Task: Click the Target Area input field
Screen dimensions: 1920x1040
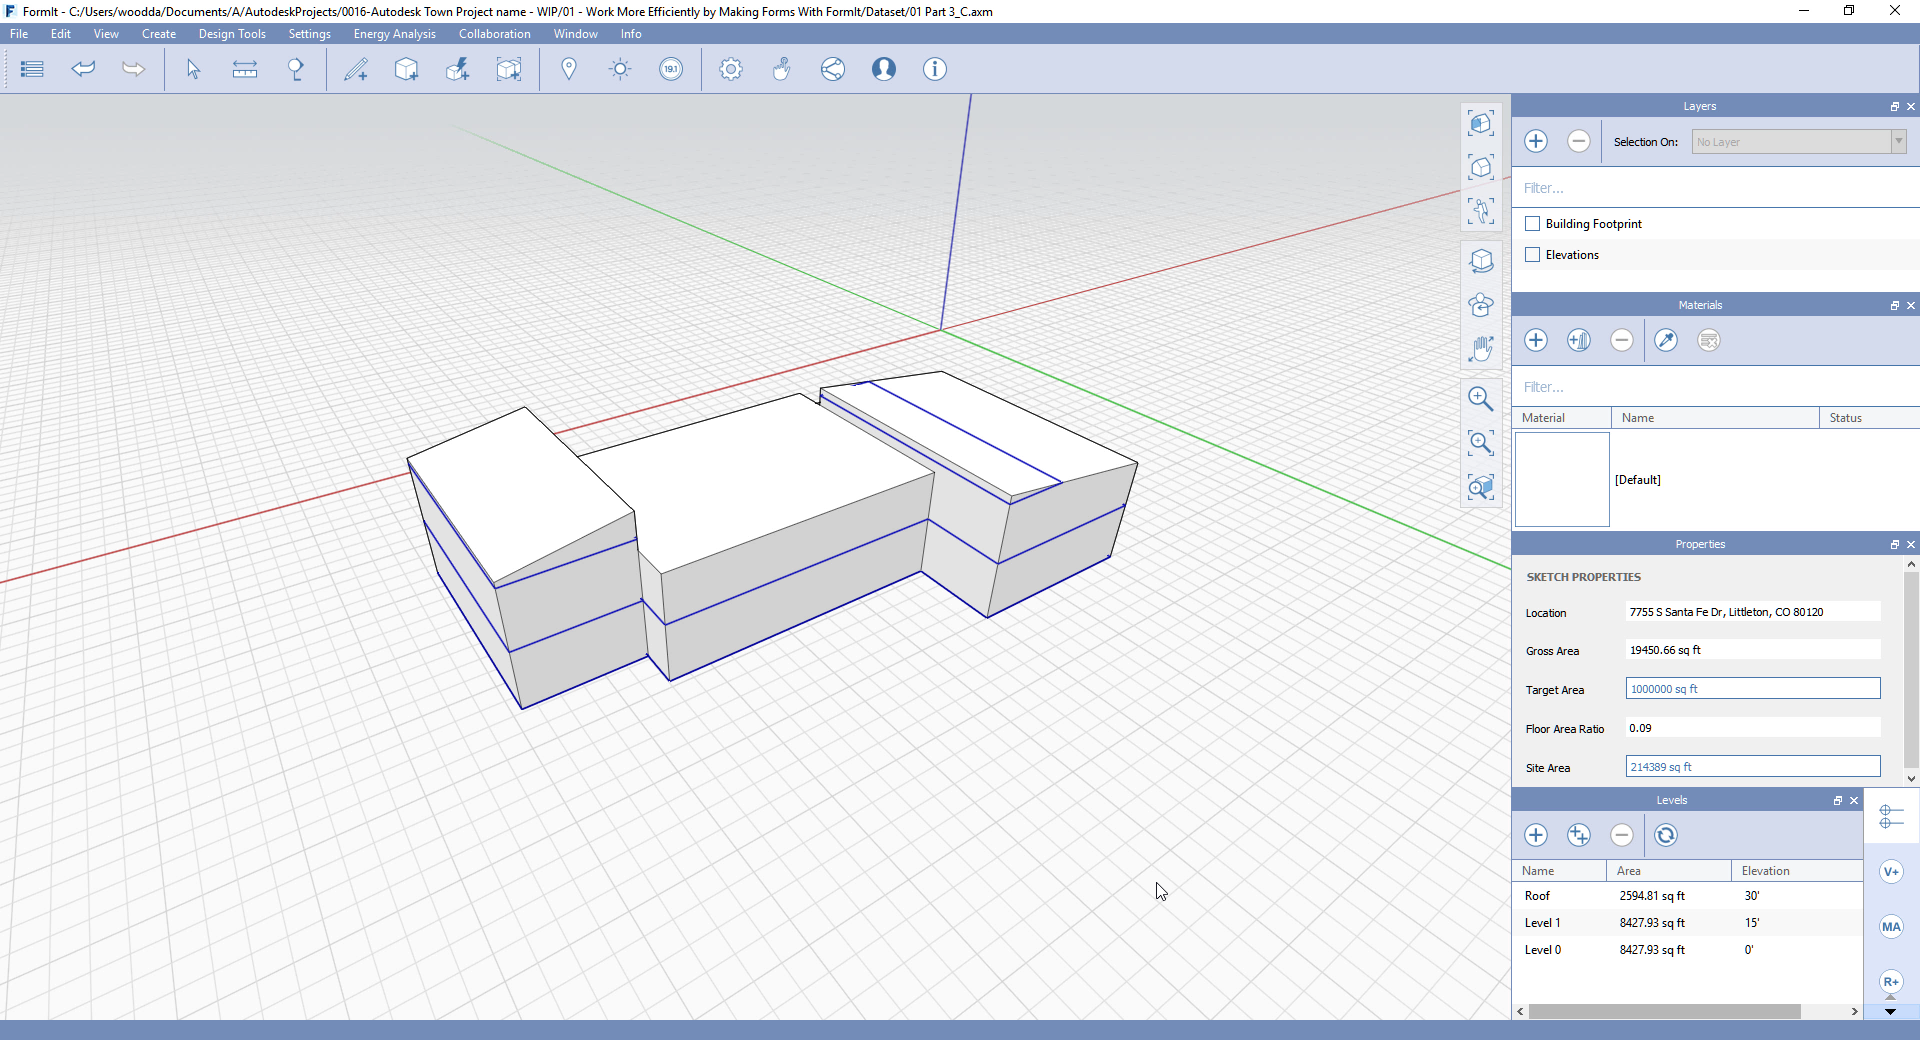Action: 1753,689
